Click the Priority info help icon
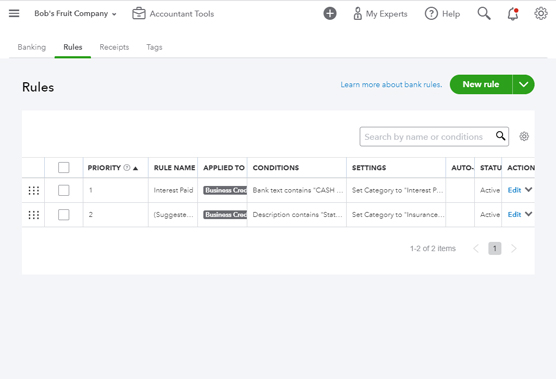This screenshot has width=556, height=379. click(x=127, y=168)
